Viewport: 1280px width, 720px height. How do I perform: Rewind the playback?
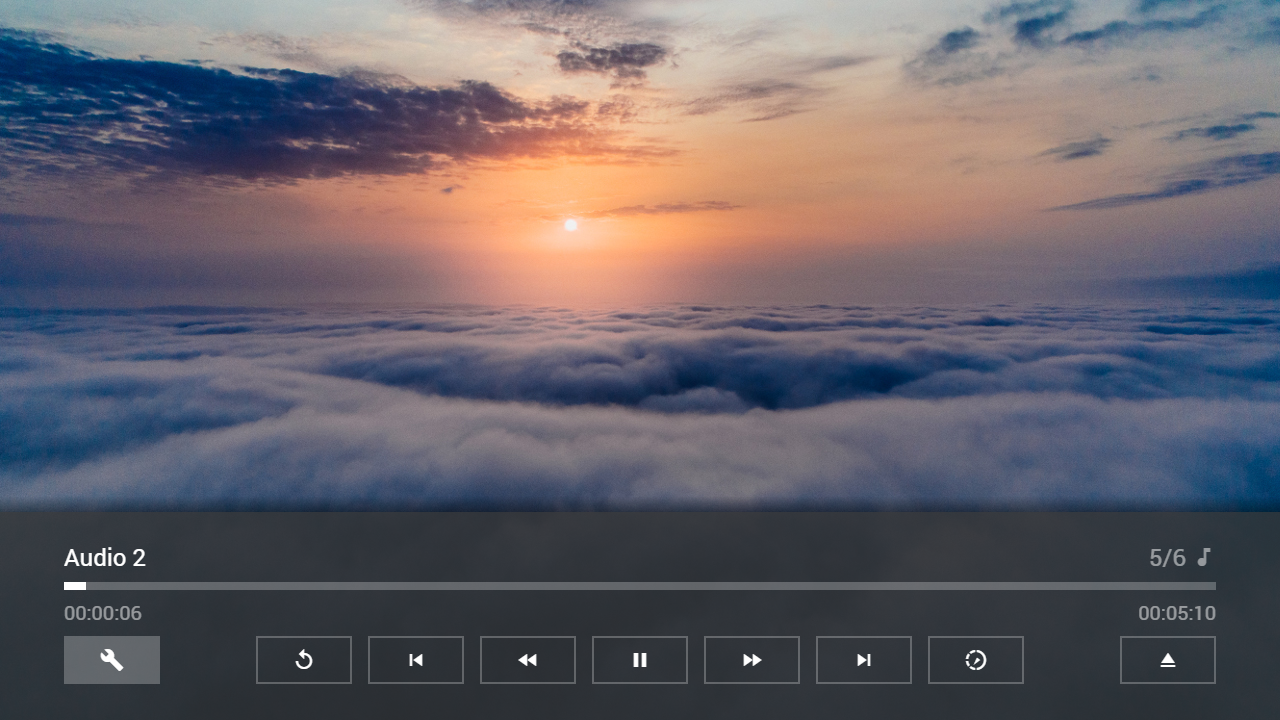[x=528, y=660]
